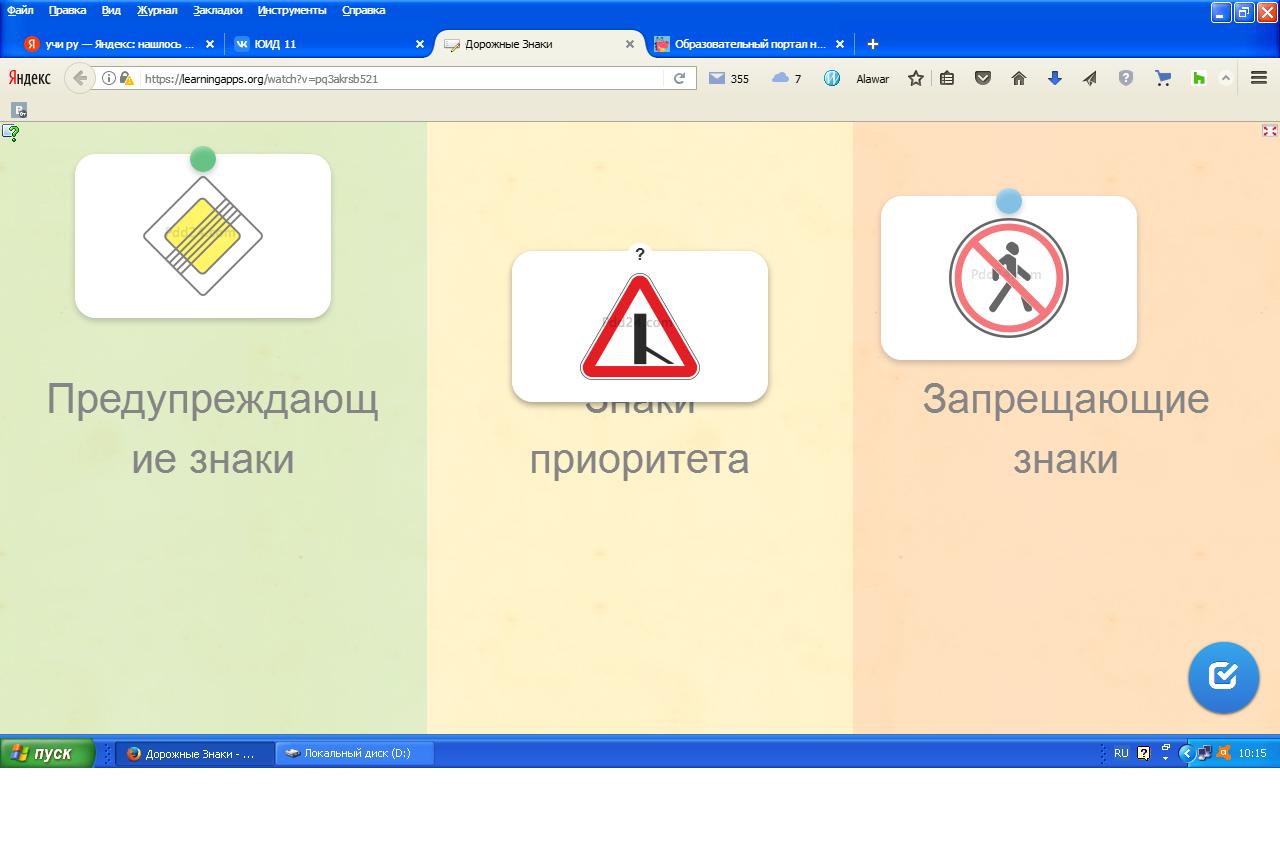Show site information via the info icon
This screenshot has width=1280, height=867.
[x=109, y=78]
